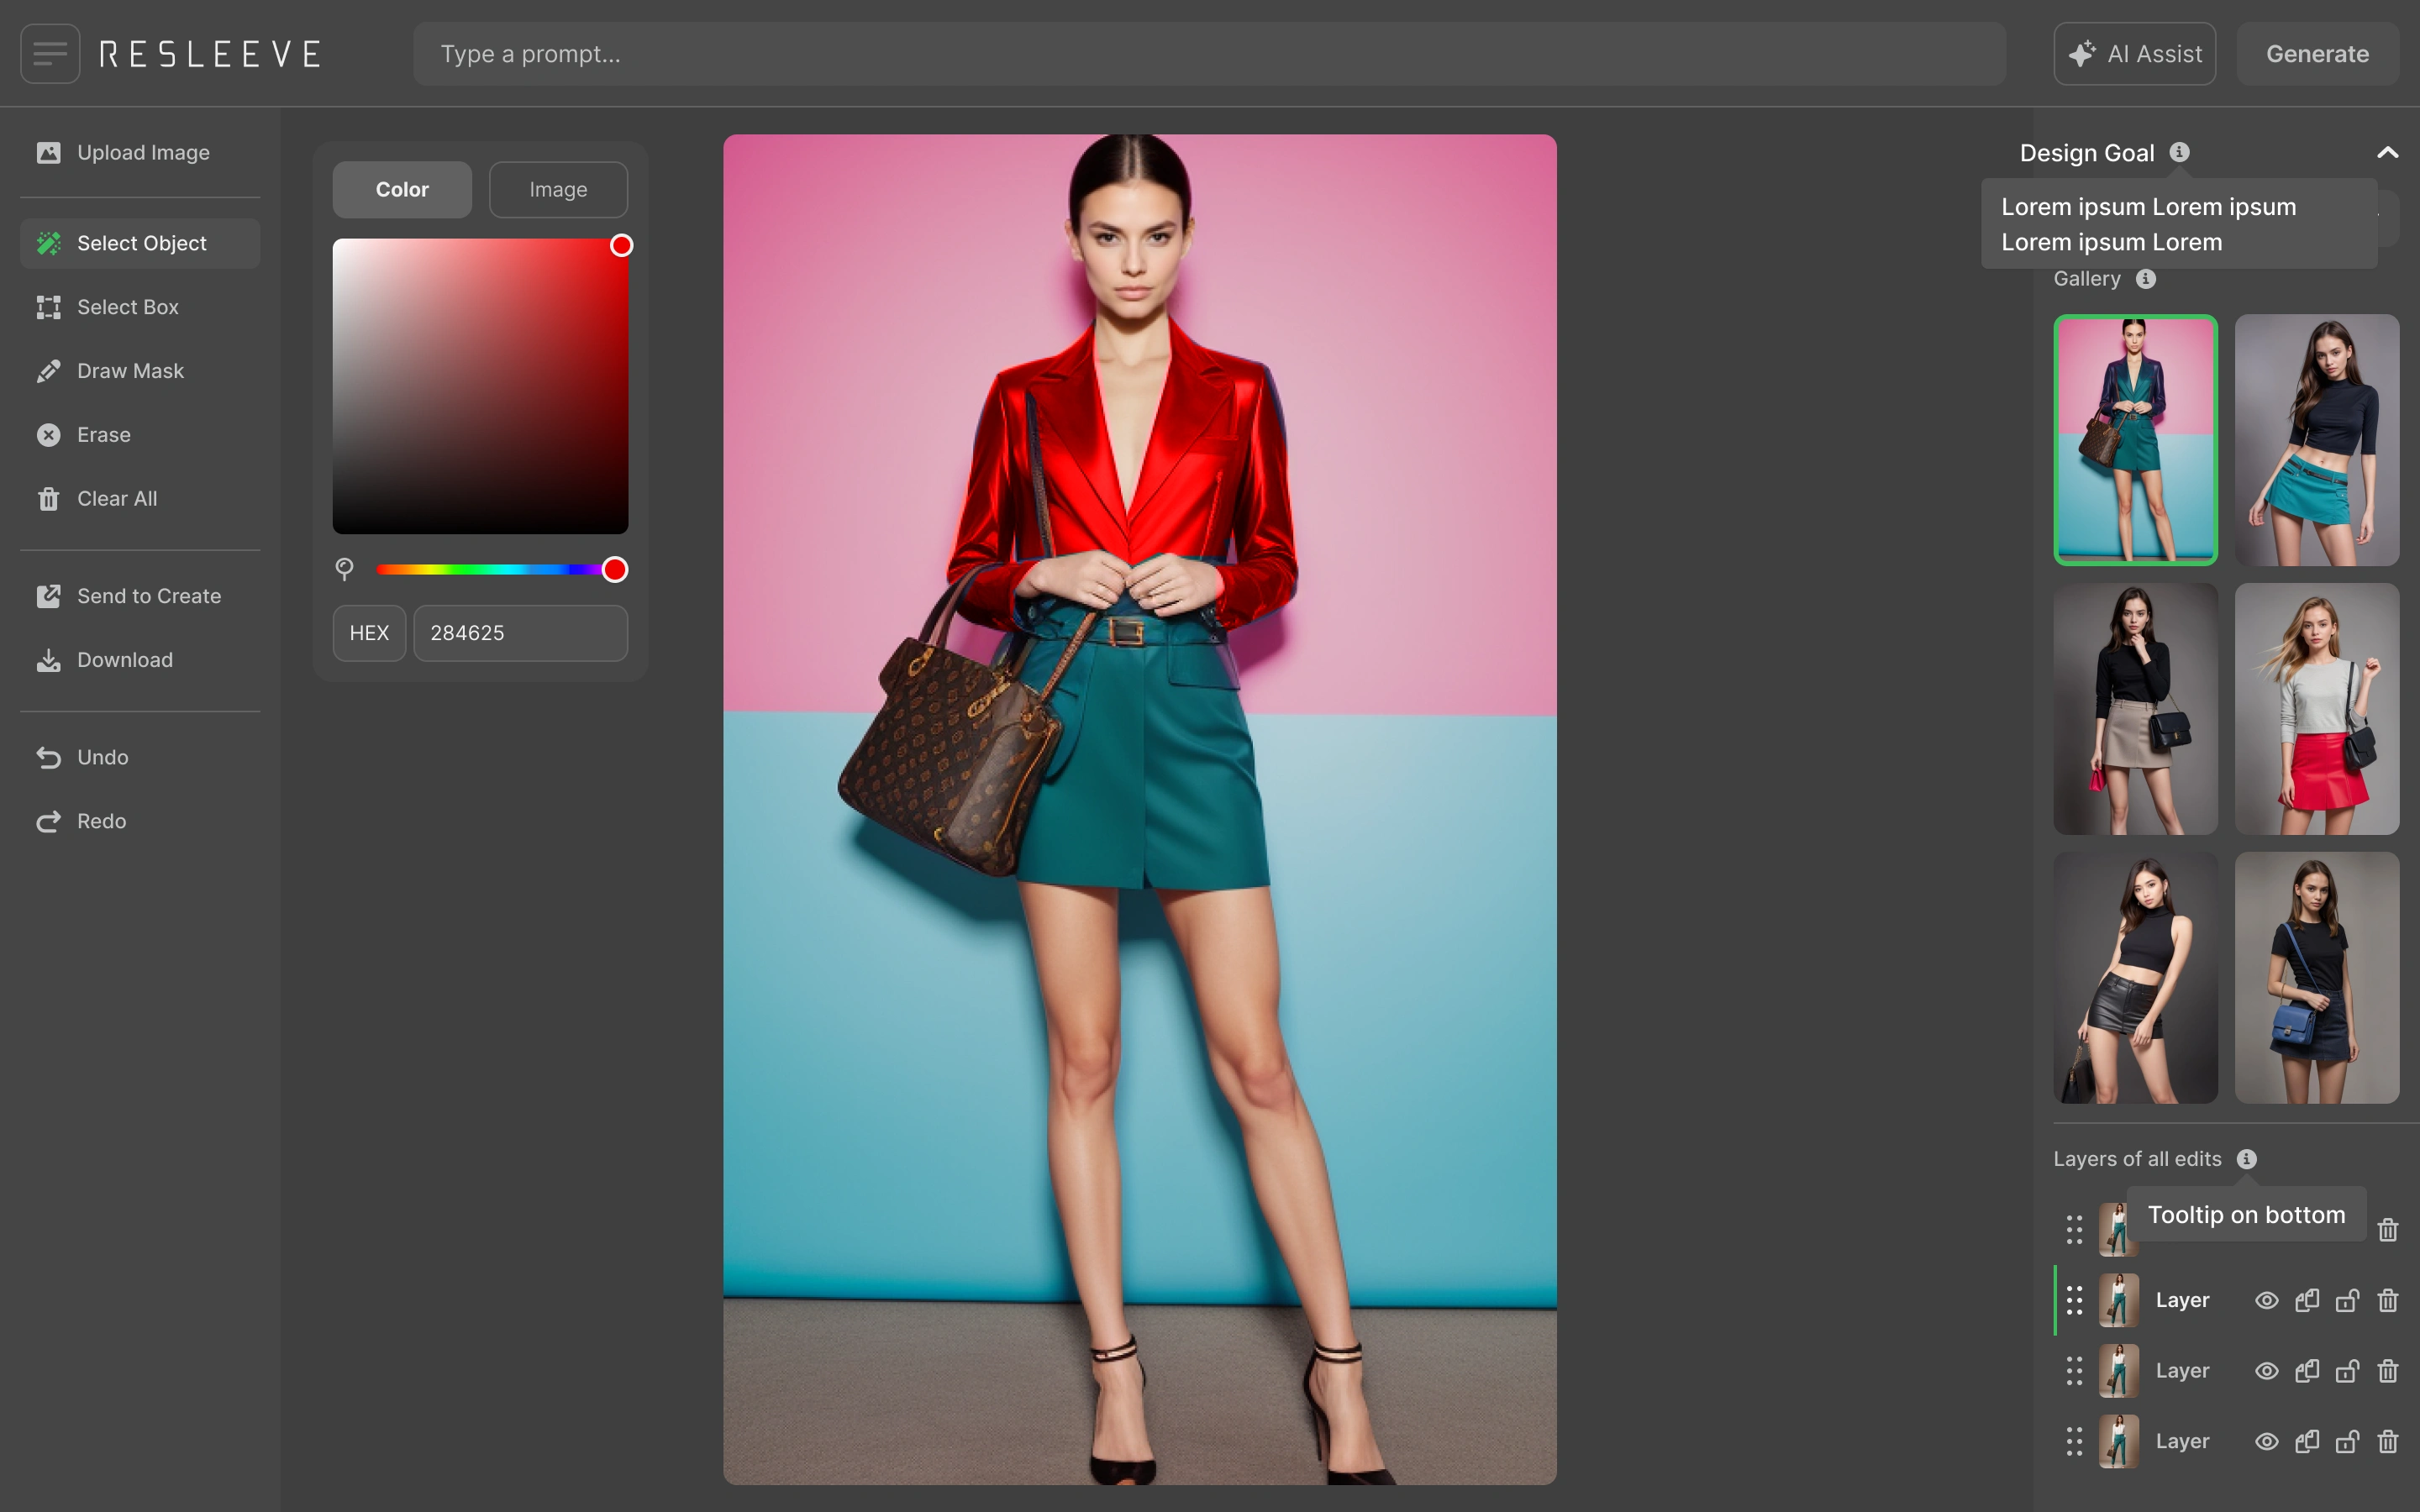
Task: Activate the Select Object tool
Action: click(x=140, y=243)
